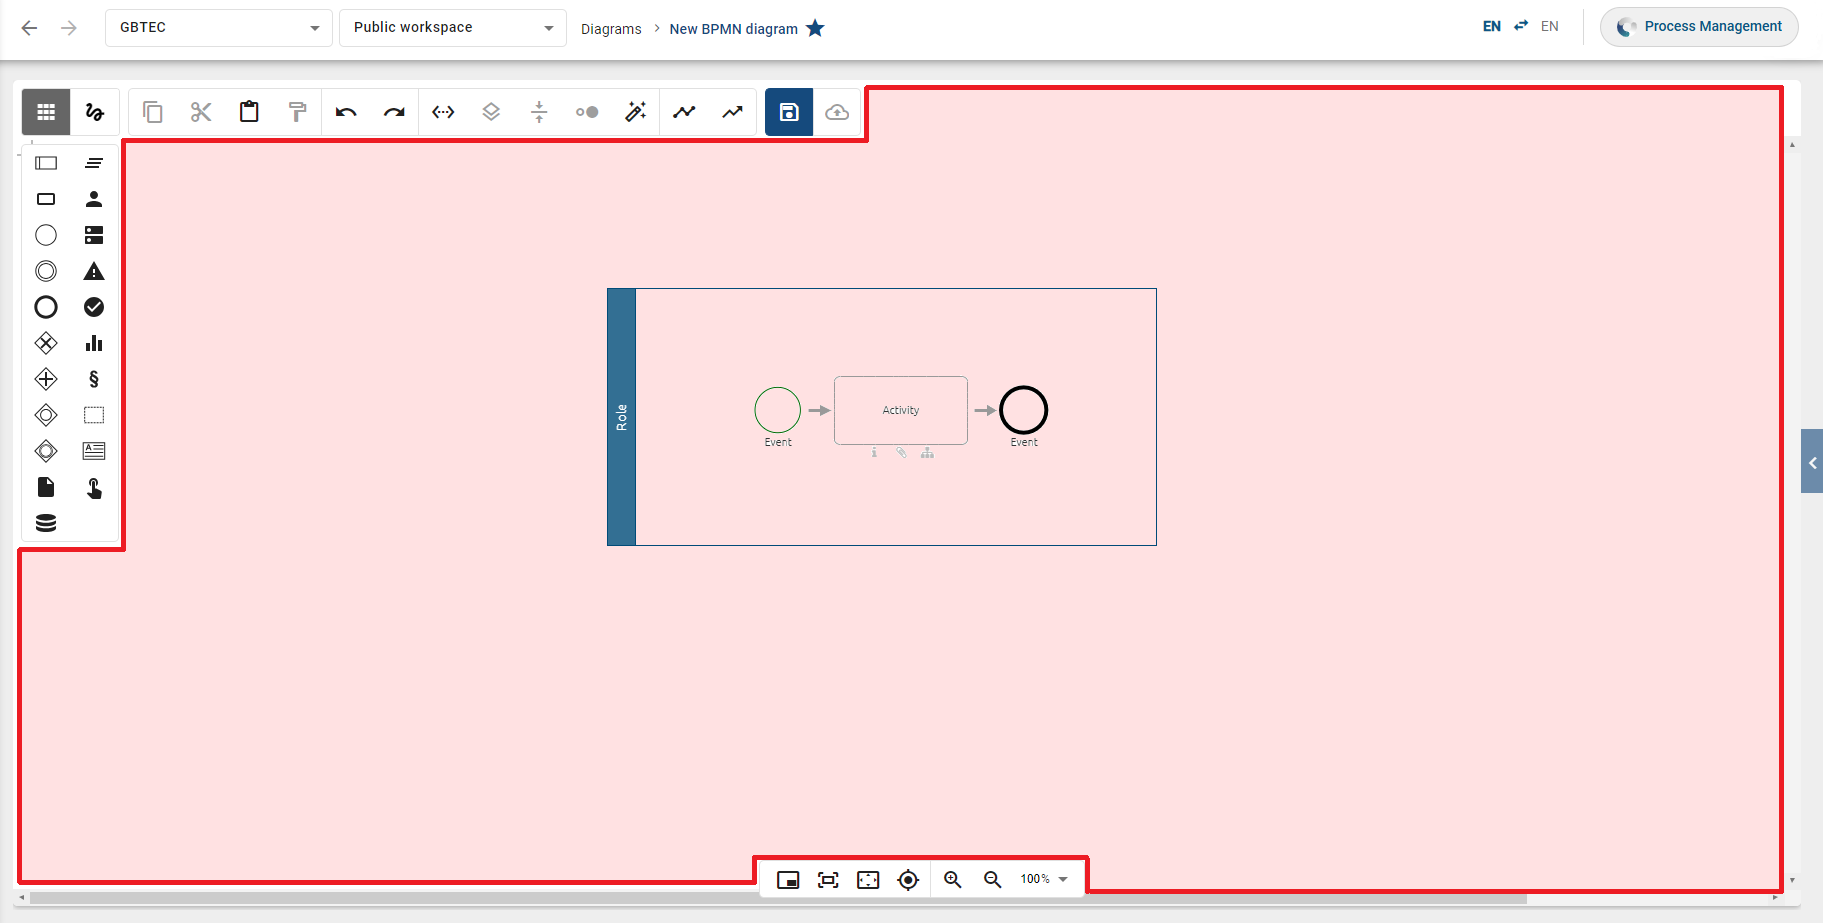Pick the dashed rectangle group symbol
The height and width of the screenshot is (923, 1823).
click(94, 415)
